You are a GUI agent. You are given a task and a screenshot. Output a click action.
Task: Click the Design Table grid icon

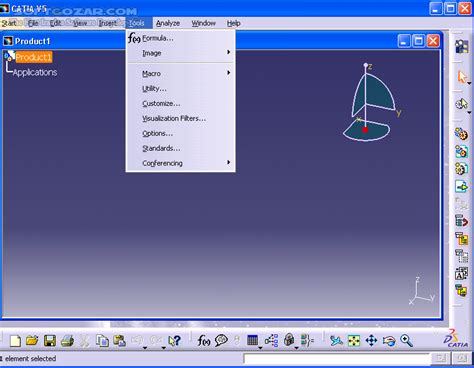[252, 340]
